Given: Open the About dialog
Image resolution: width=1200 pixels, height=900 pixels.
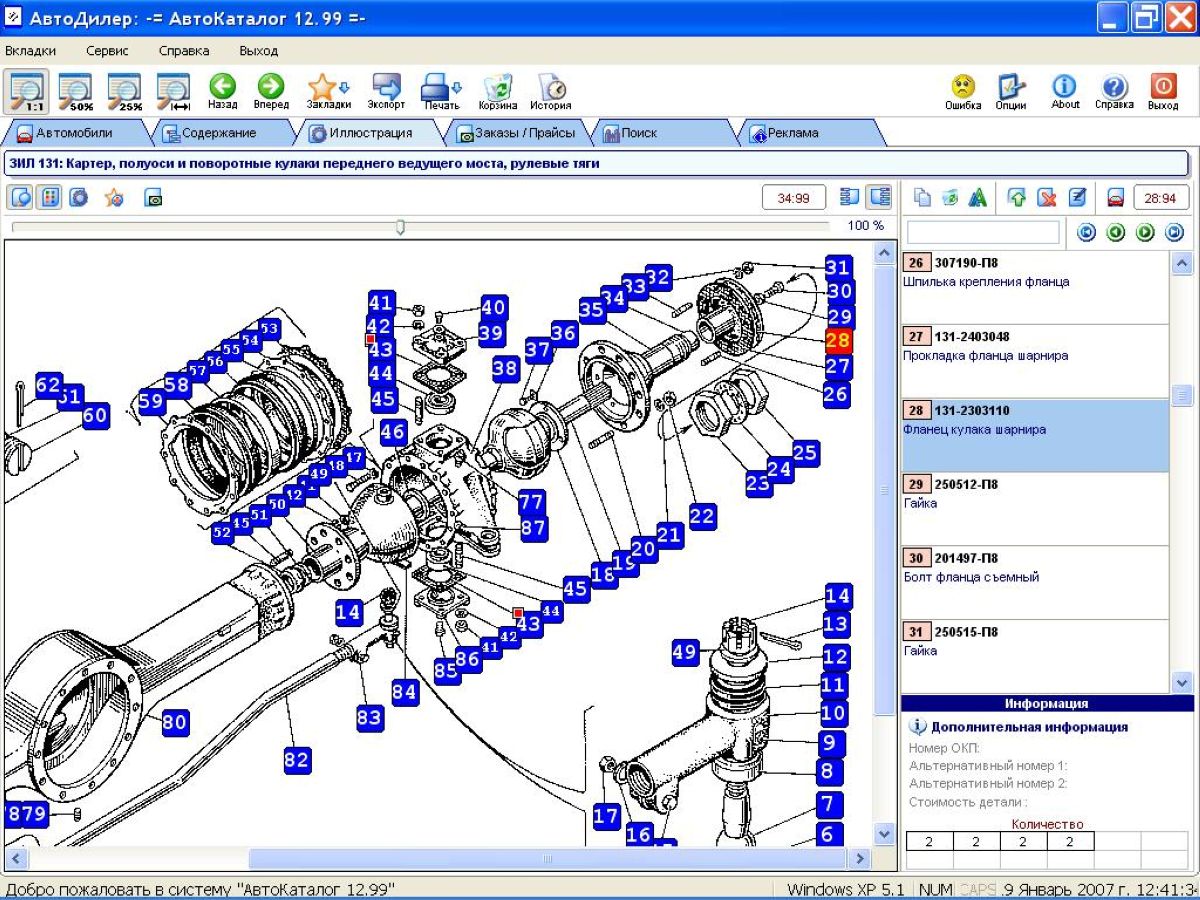Looking at the screenshot, I should tap(1065, 91).
